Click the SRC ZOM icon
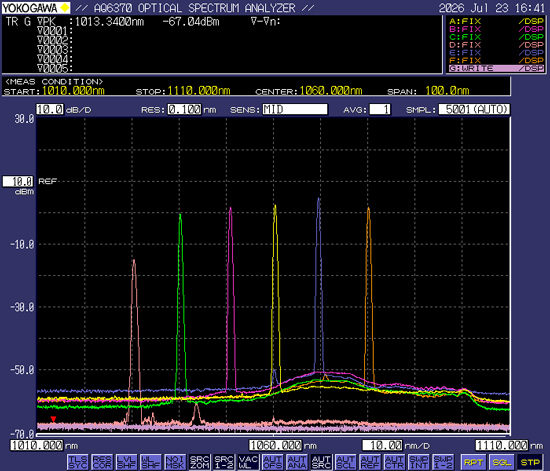550x471 pixels. coord(200,462)
